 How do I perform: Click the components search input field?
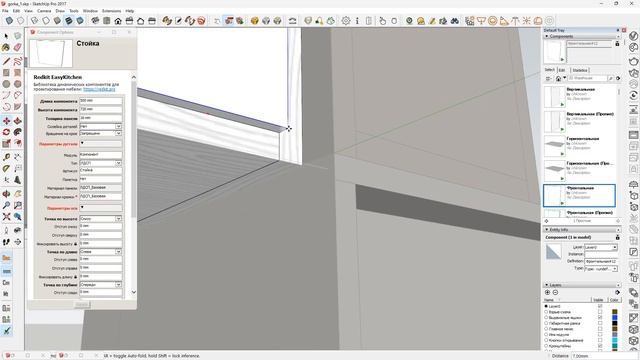(587, 78)
